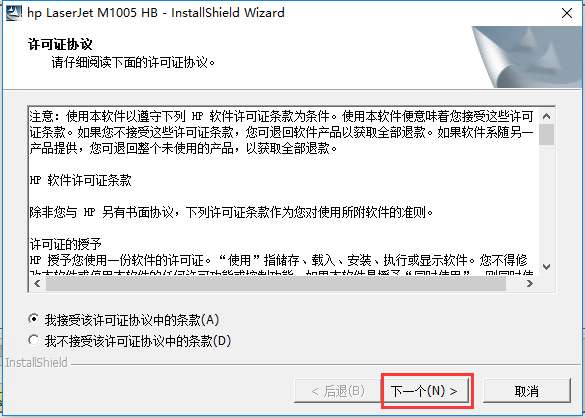Close the InstallShield Wizard window

coord(566,13)
